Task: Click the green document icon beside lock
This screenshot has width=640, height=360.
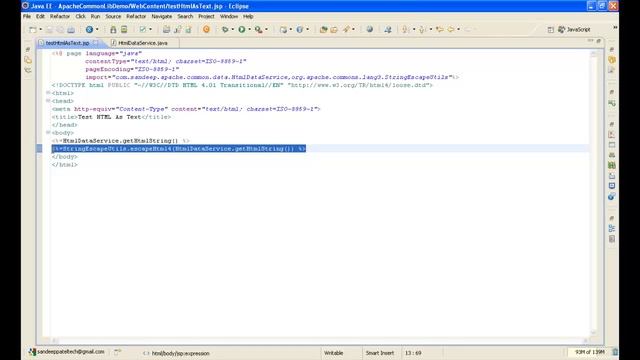Action: (124, 29)
